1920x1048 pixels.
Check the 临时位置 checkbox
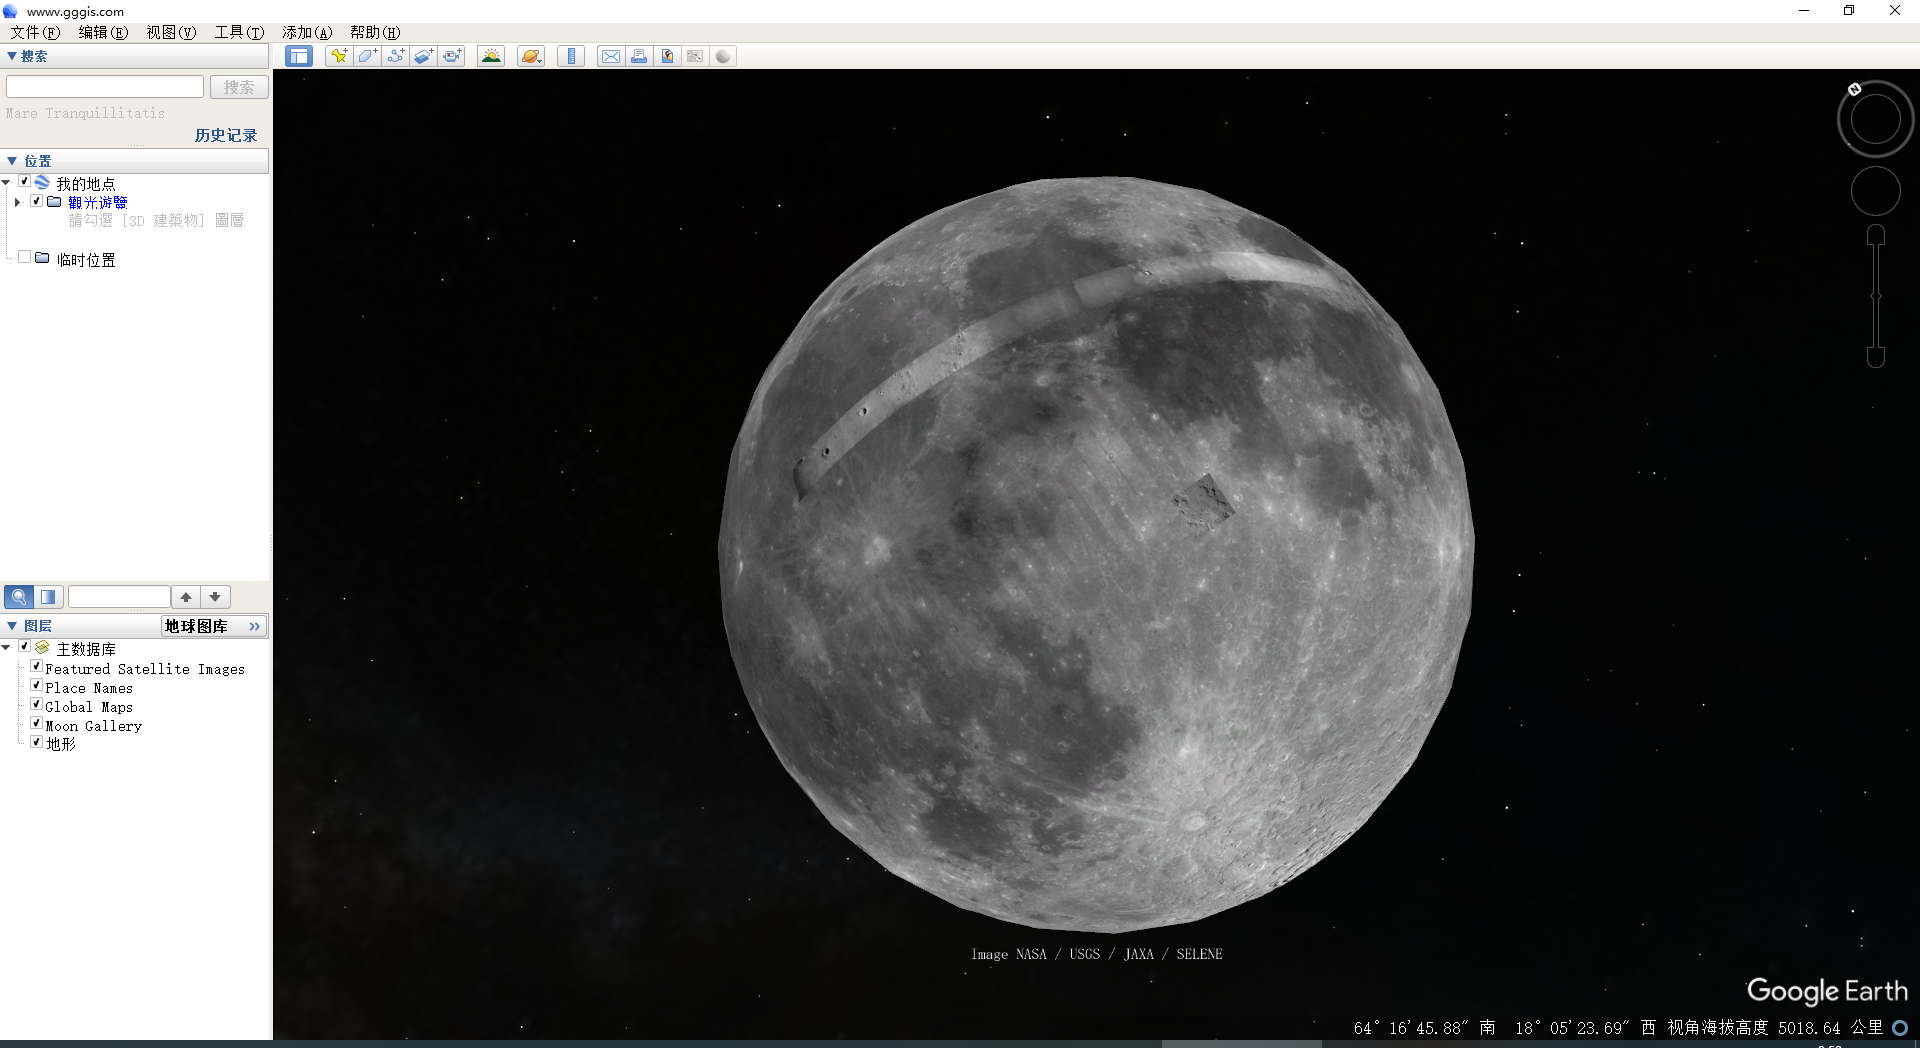[x=25, y=258]
